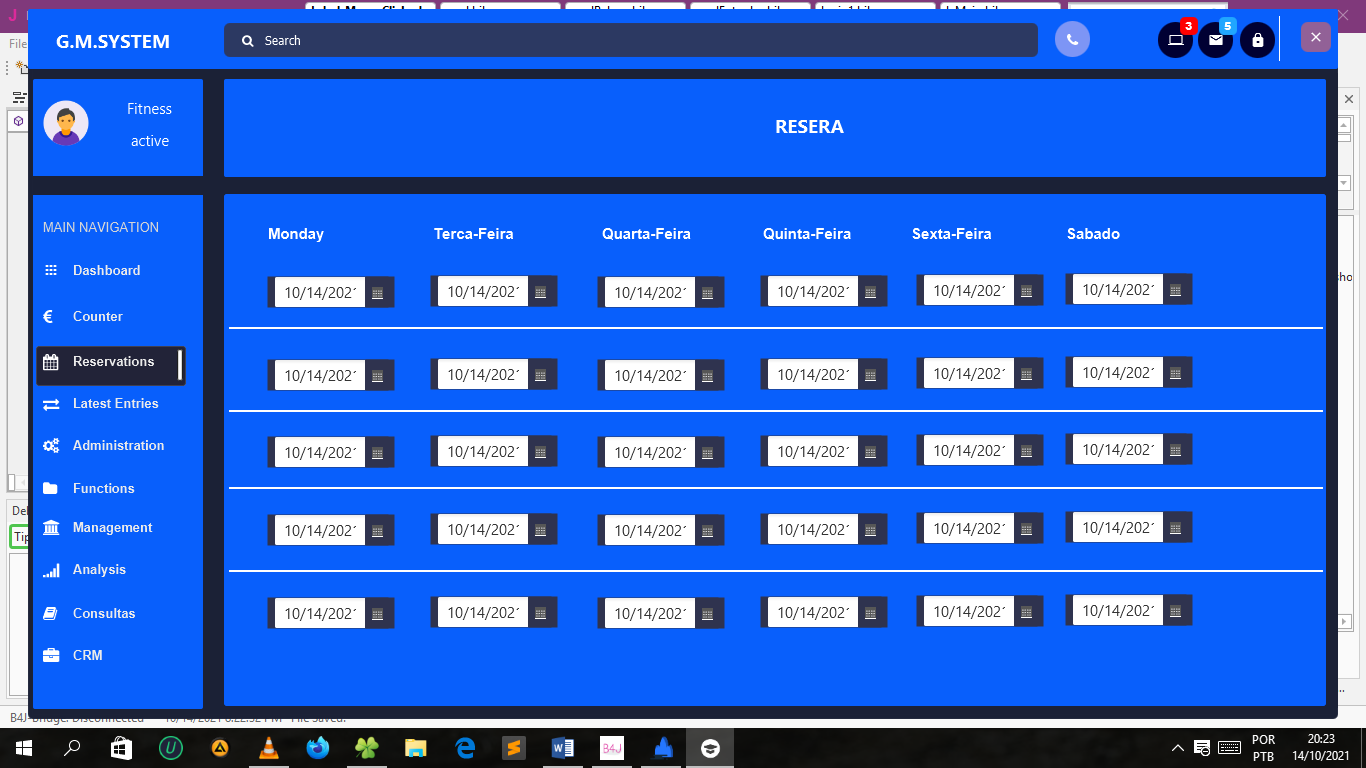Switch to B4J in the taskbar

coord(611,748)
